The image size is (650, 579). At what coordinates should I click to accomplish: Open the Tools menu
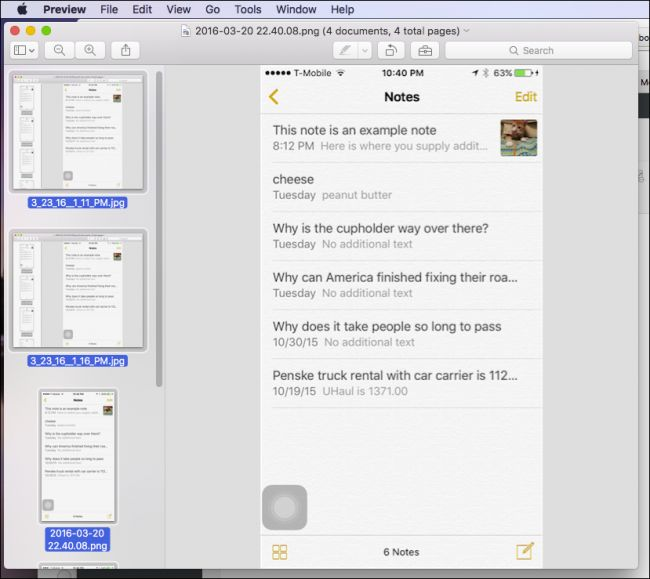(247, 9)
